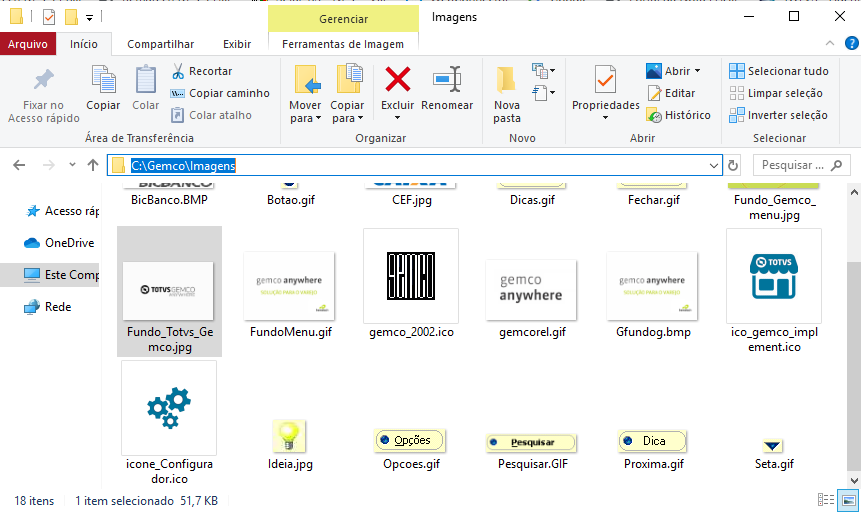Select the gemcorel.gif thumbnail
This screenshot has height=512, width=861.
point(532,290)
